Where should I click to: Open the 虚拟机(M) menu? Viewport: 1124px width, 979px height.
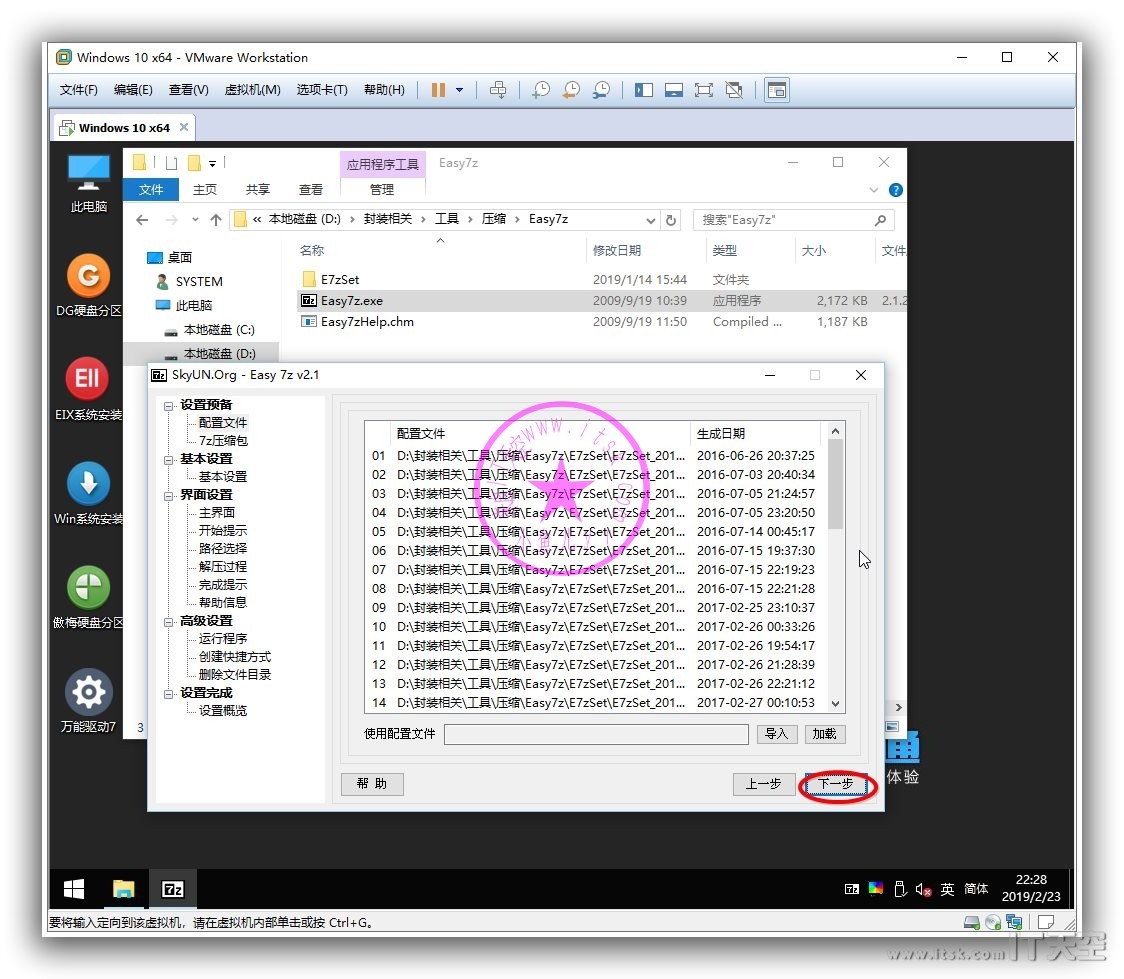[252, 90]
